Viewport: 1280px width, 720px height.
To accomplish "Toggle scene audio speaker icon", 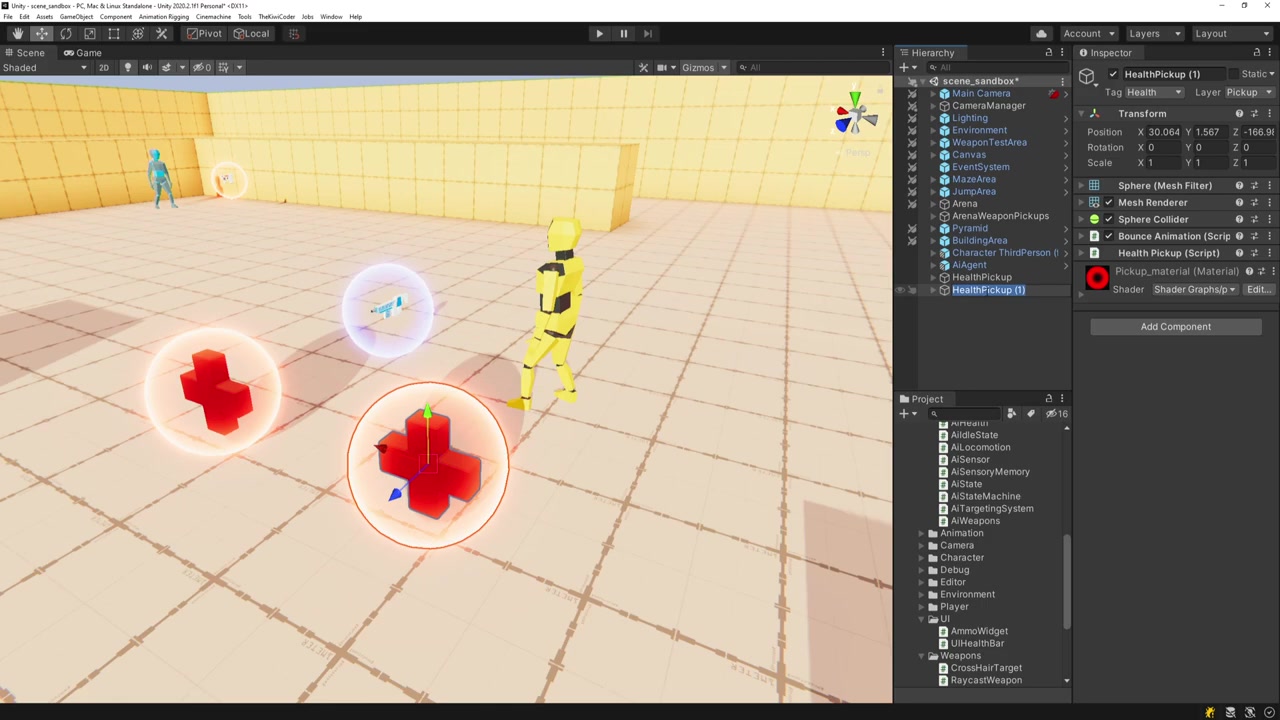I will click(147, 67).
